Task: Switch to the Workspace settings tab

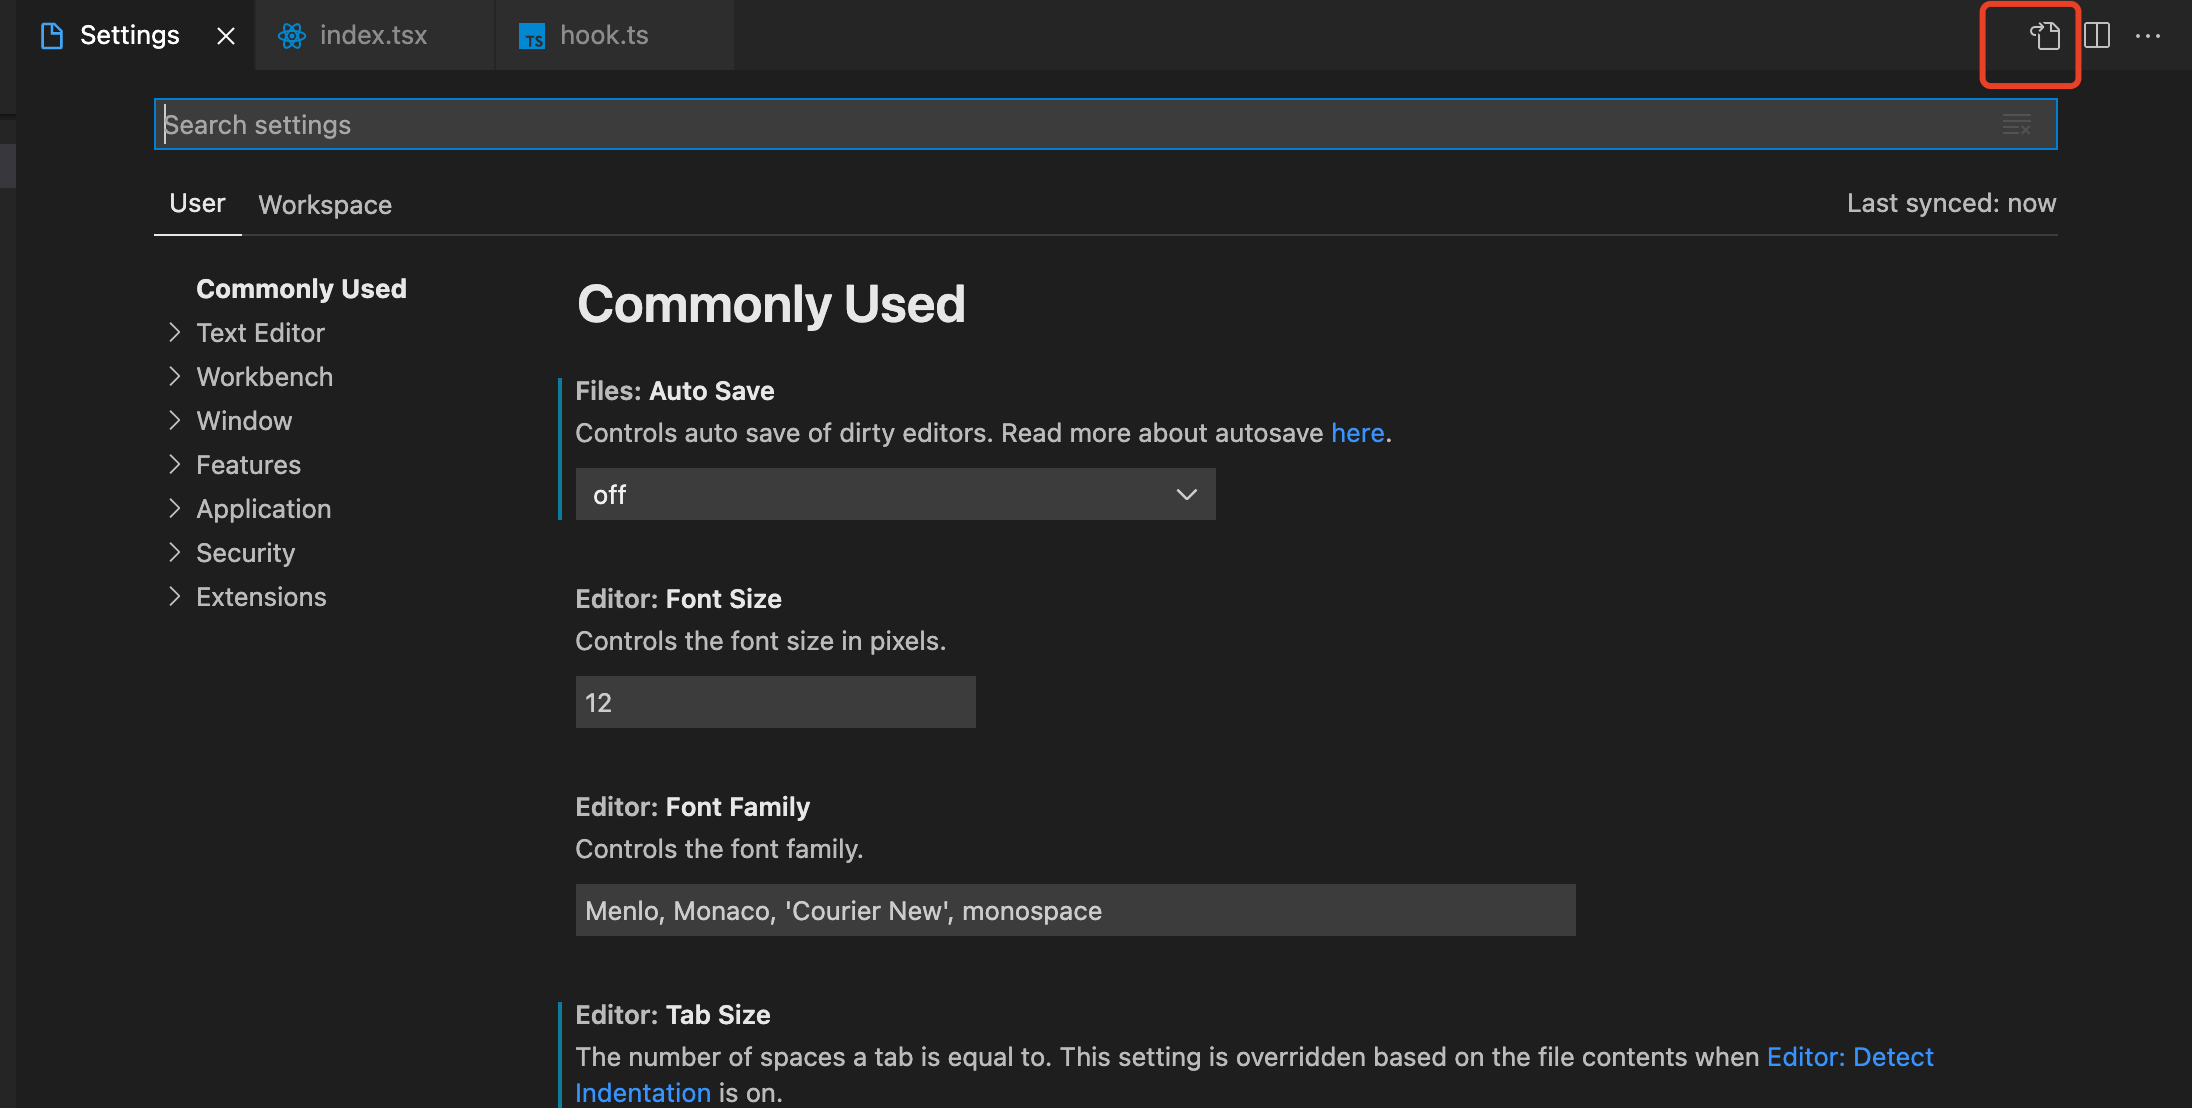Action: (x=325, y=205)
